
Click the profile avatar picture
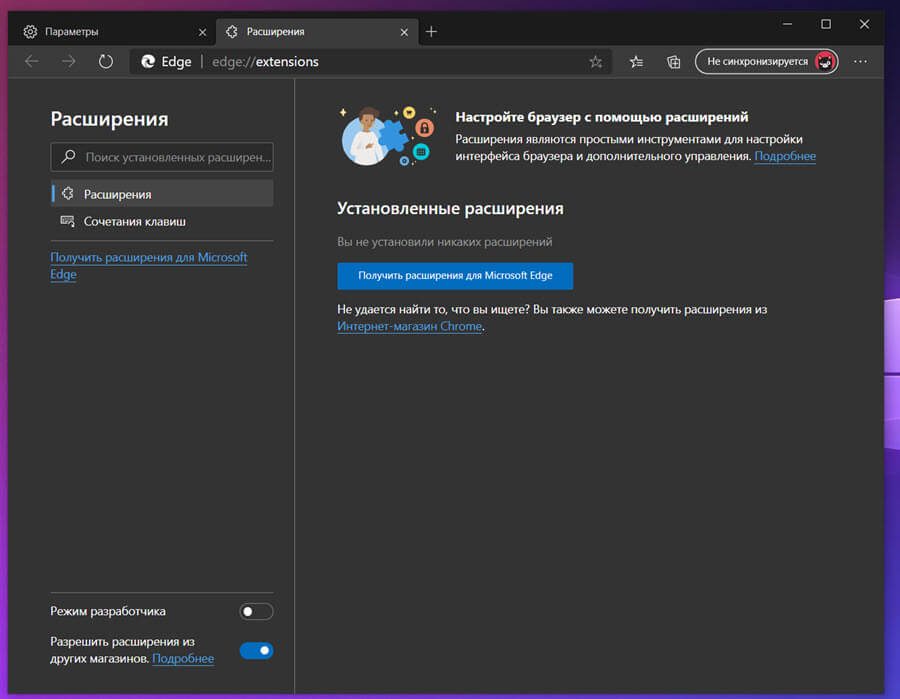(825, 61)
